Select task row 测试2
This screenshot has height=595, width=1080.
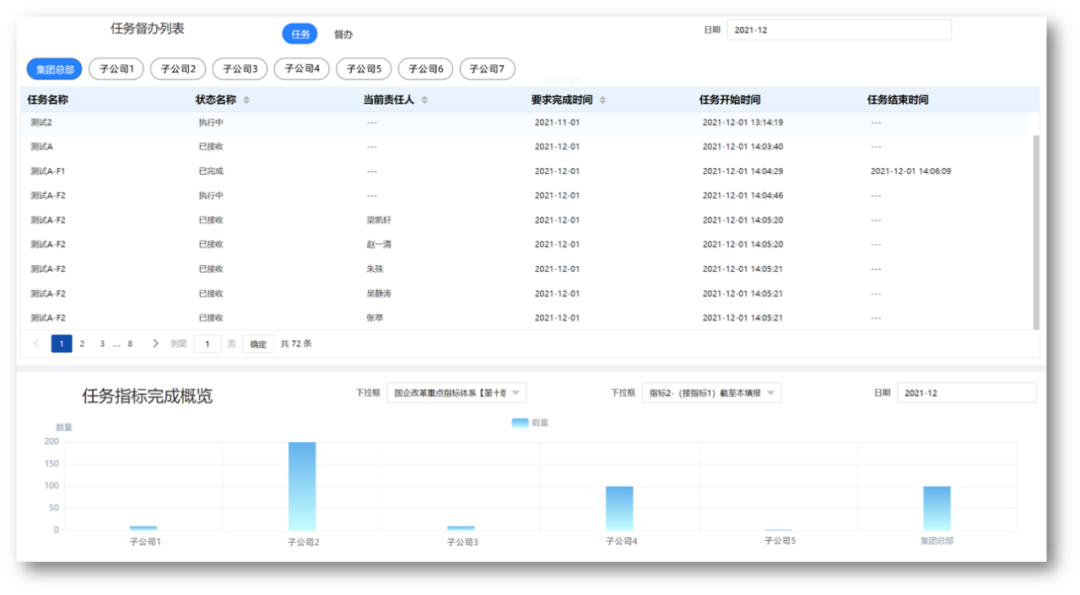(525, 123)
